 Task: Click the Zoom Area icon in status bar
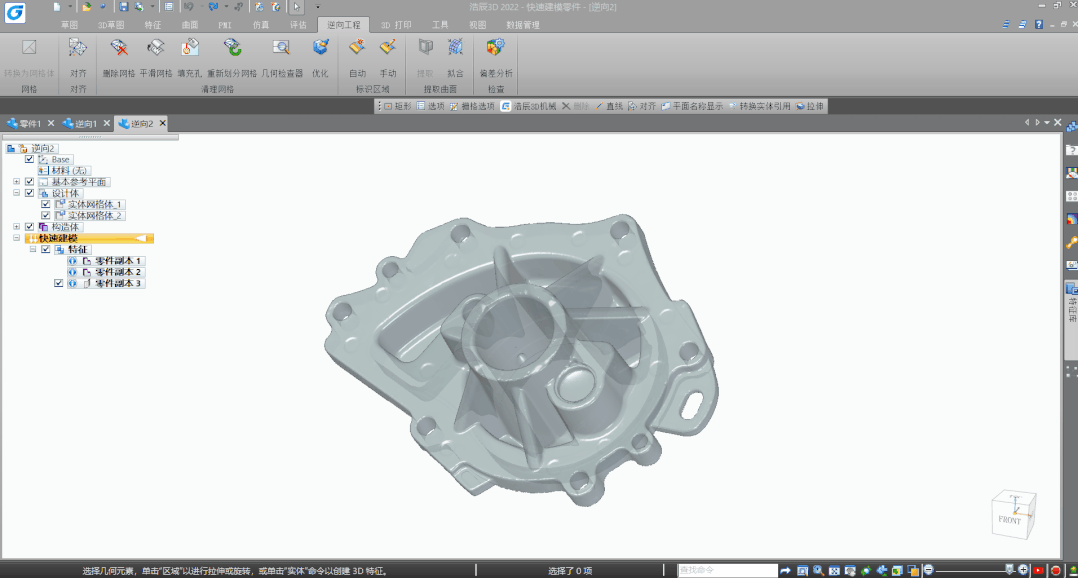pyautogui.click(x=802, y=570)
